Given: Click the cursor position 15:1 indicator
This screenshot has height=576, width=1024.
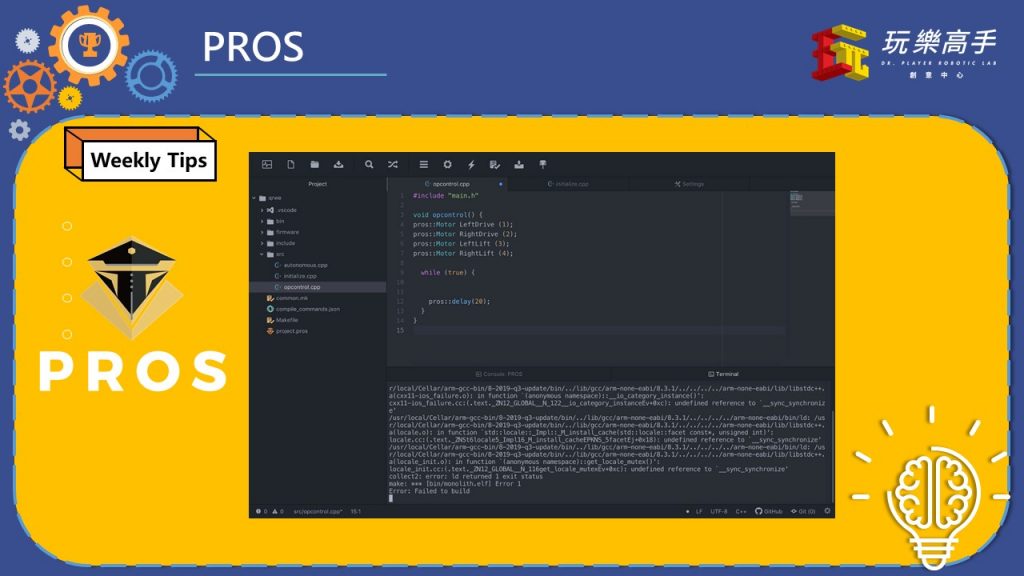Looking at the screenshot, I should (356, 511).
